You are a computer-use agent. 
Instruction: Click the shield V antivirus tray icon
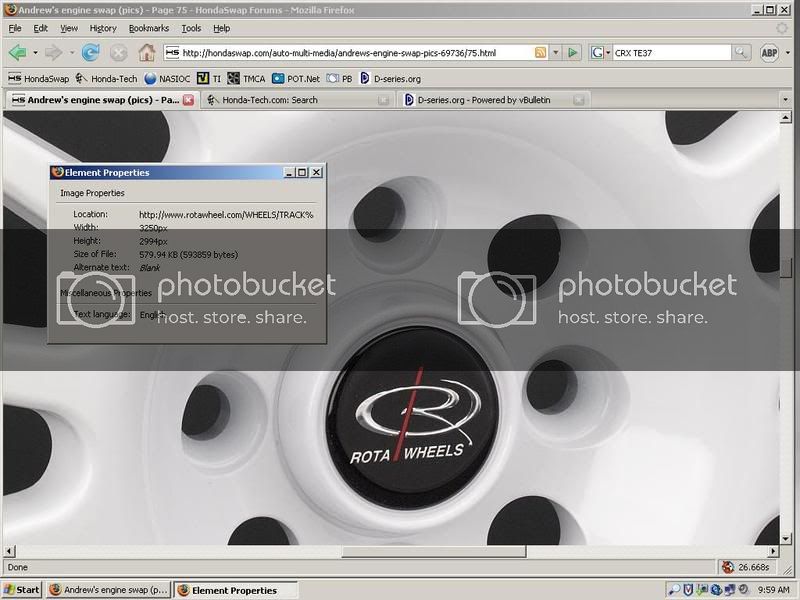click(688, 590)
